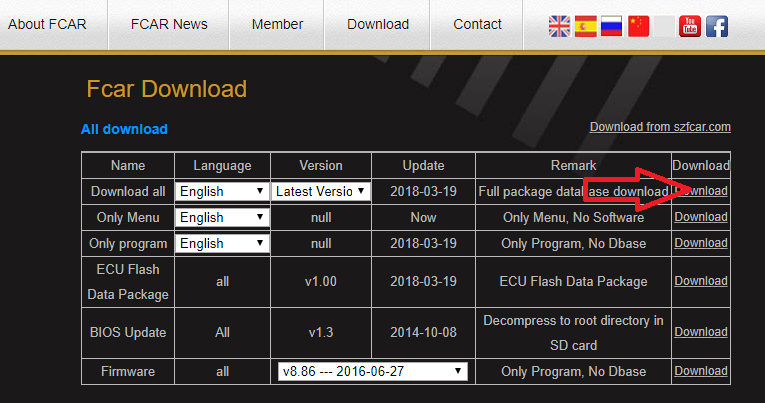Click the blank gray icon beside Chinese flag
This screenshot has height=403, width=765.
[664, 26]
